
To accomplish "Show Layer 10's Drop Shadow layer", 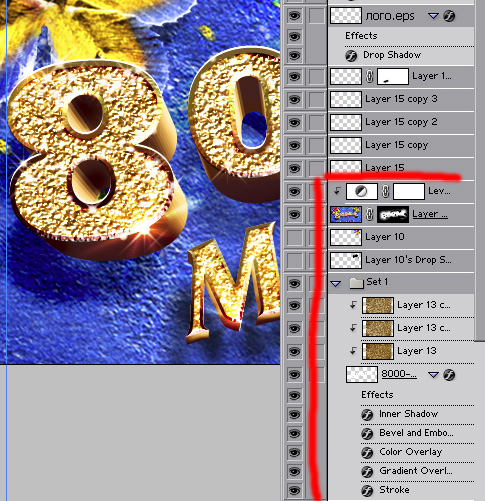I will 294,260.
